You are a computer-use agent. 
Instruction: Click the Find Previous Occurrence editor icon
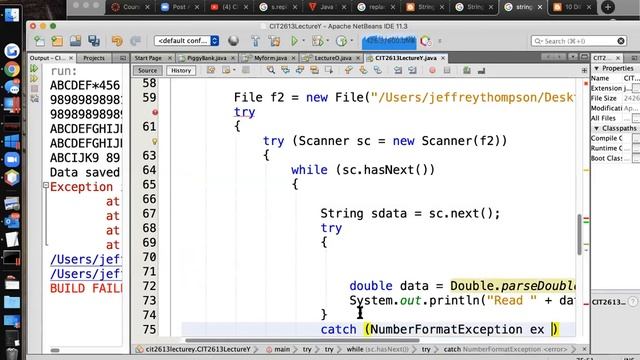285,71
